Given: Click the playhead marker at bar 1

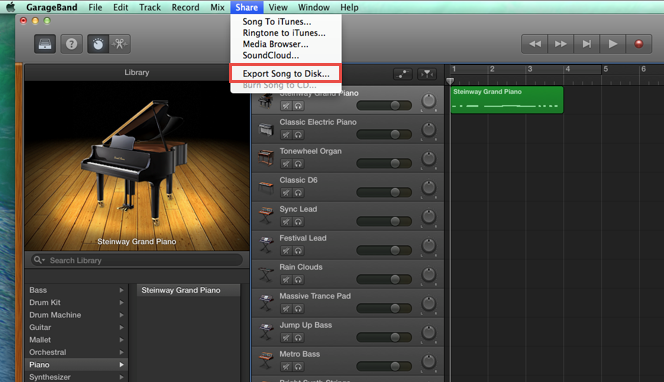Looking at the screenshot, I should pos(450,80).
